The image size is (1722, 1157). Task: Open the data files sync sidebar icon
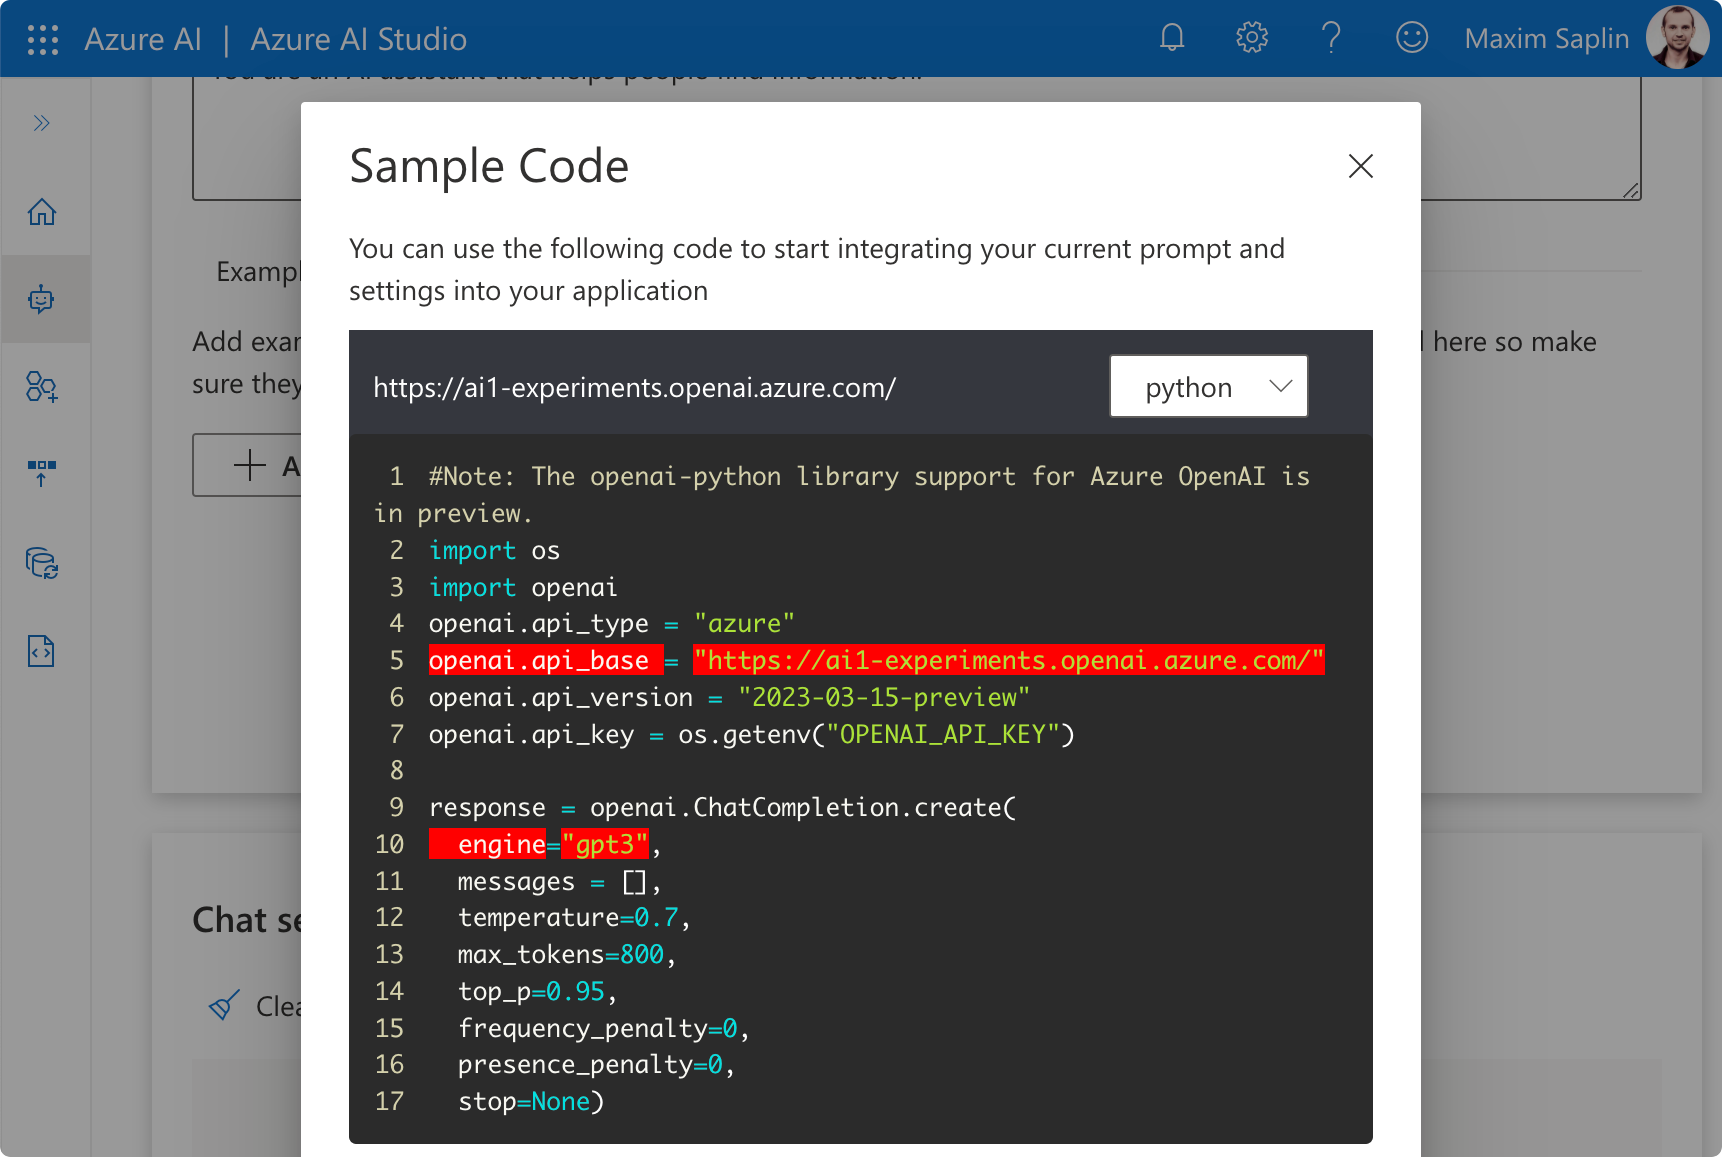click(x=41, y=563)
